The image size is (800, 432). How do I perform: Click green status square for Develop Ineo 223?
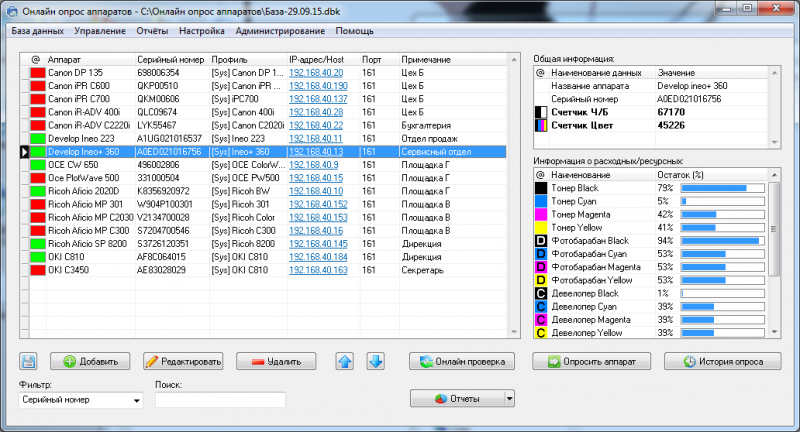pos(38,138)
